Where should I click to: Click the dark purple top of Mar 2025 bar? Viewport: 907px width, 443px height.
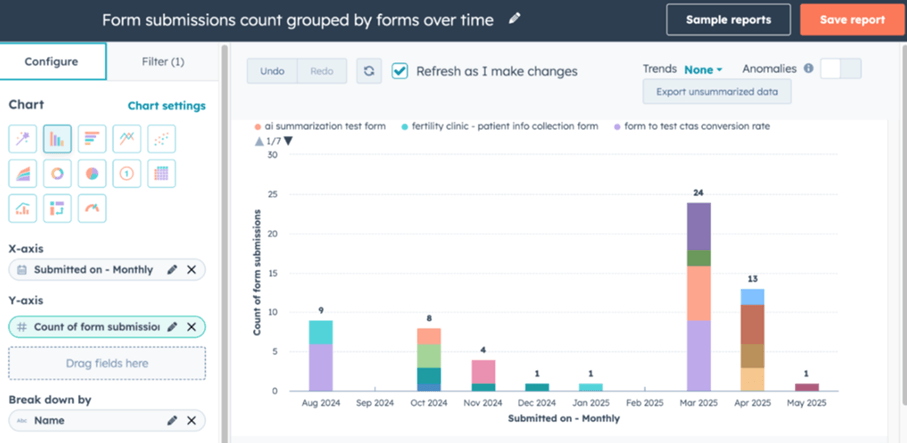pyautogui.click(x=698, y=227)
